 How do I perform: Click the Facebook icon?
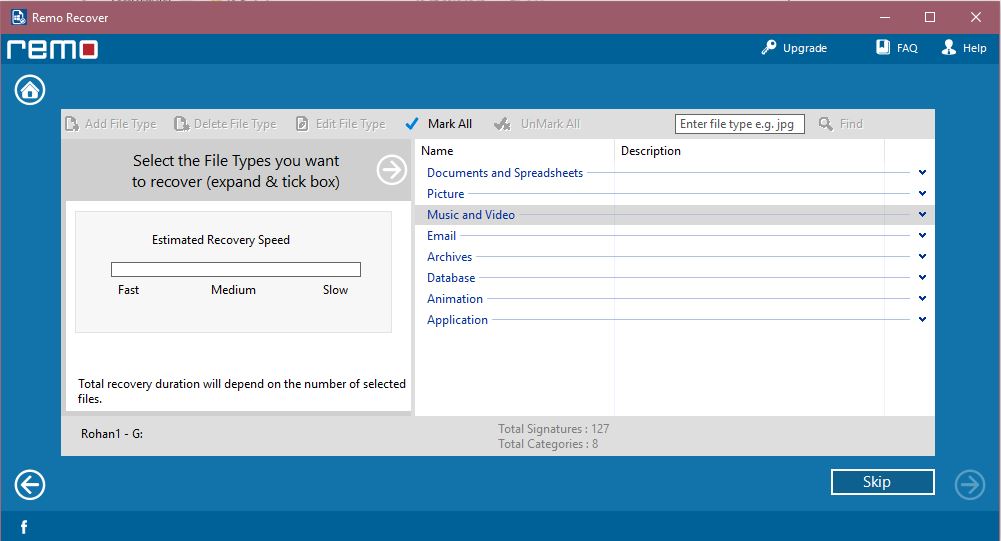click(23, 527)
